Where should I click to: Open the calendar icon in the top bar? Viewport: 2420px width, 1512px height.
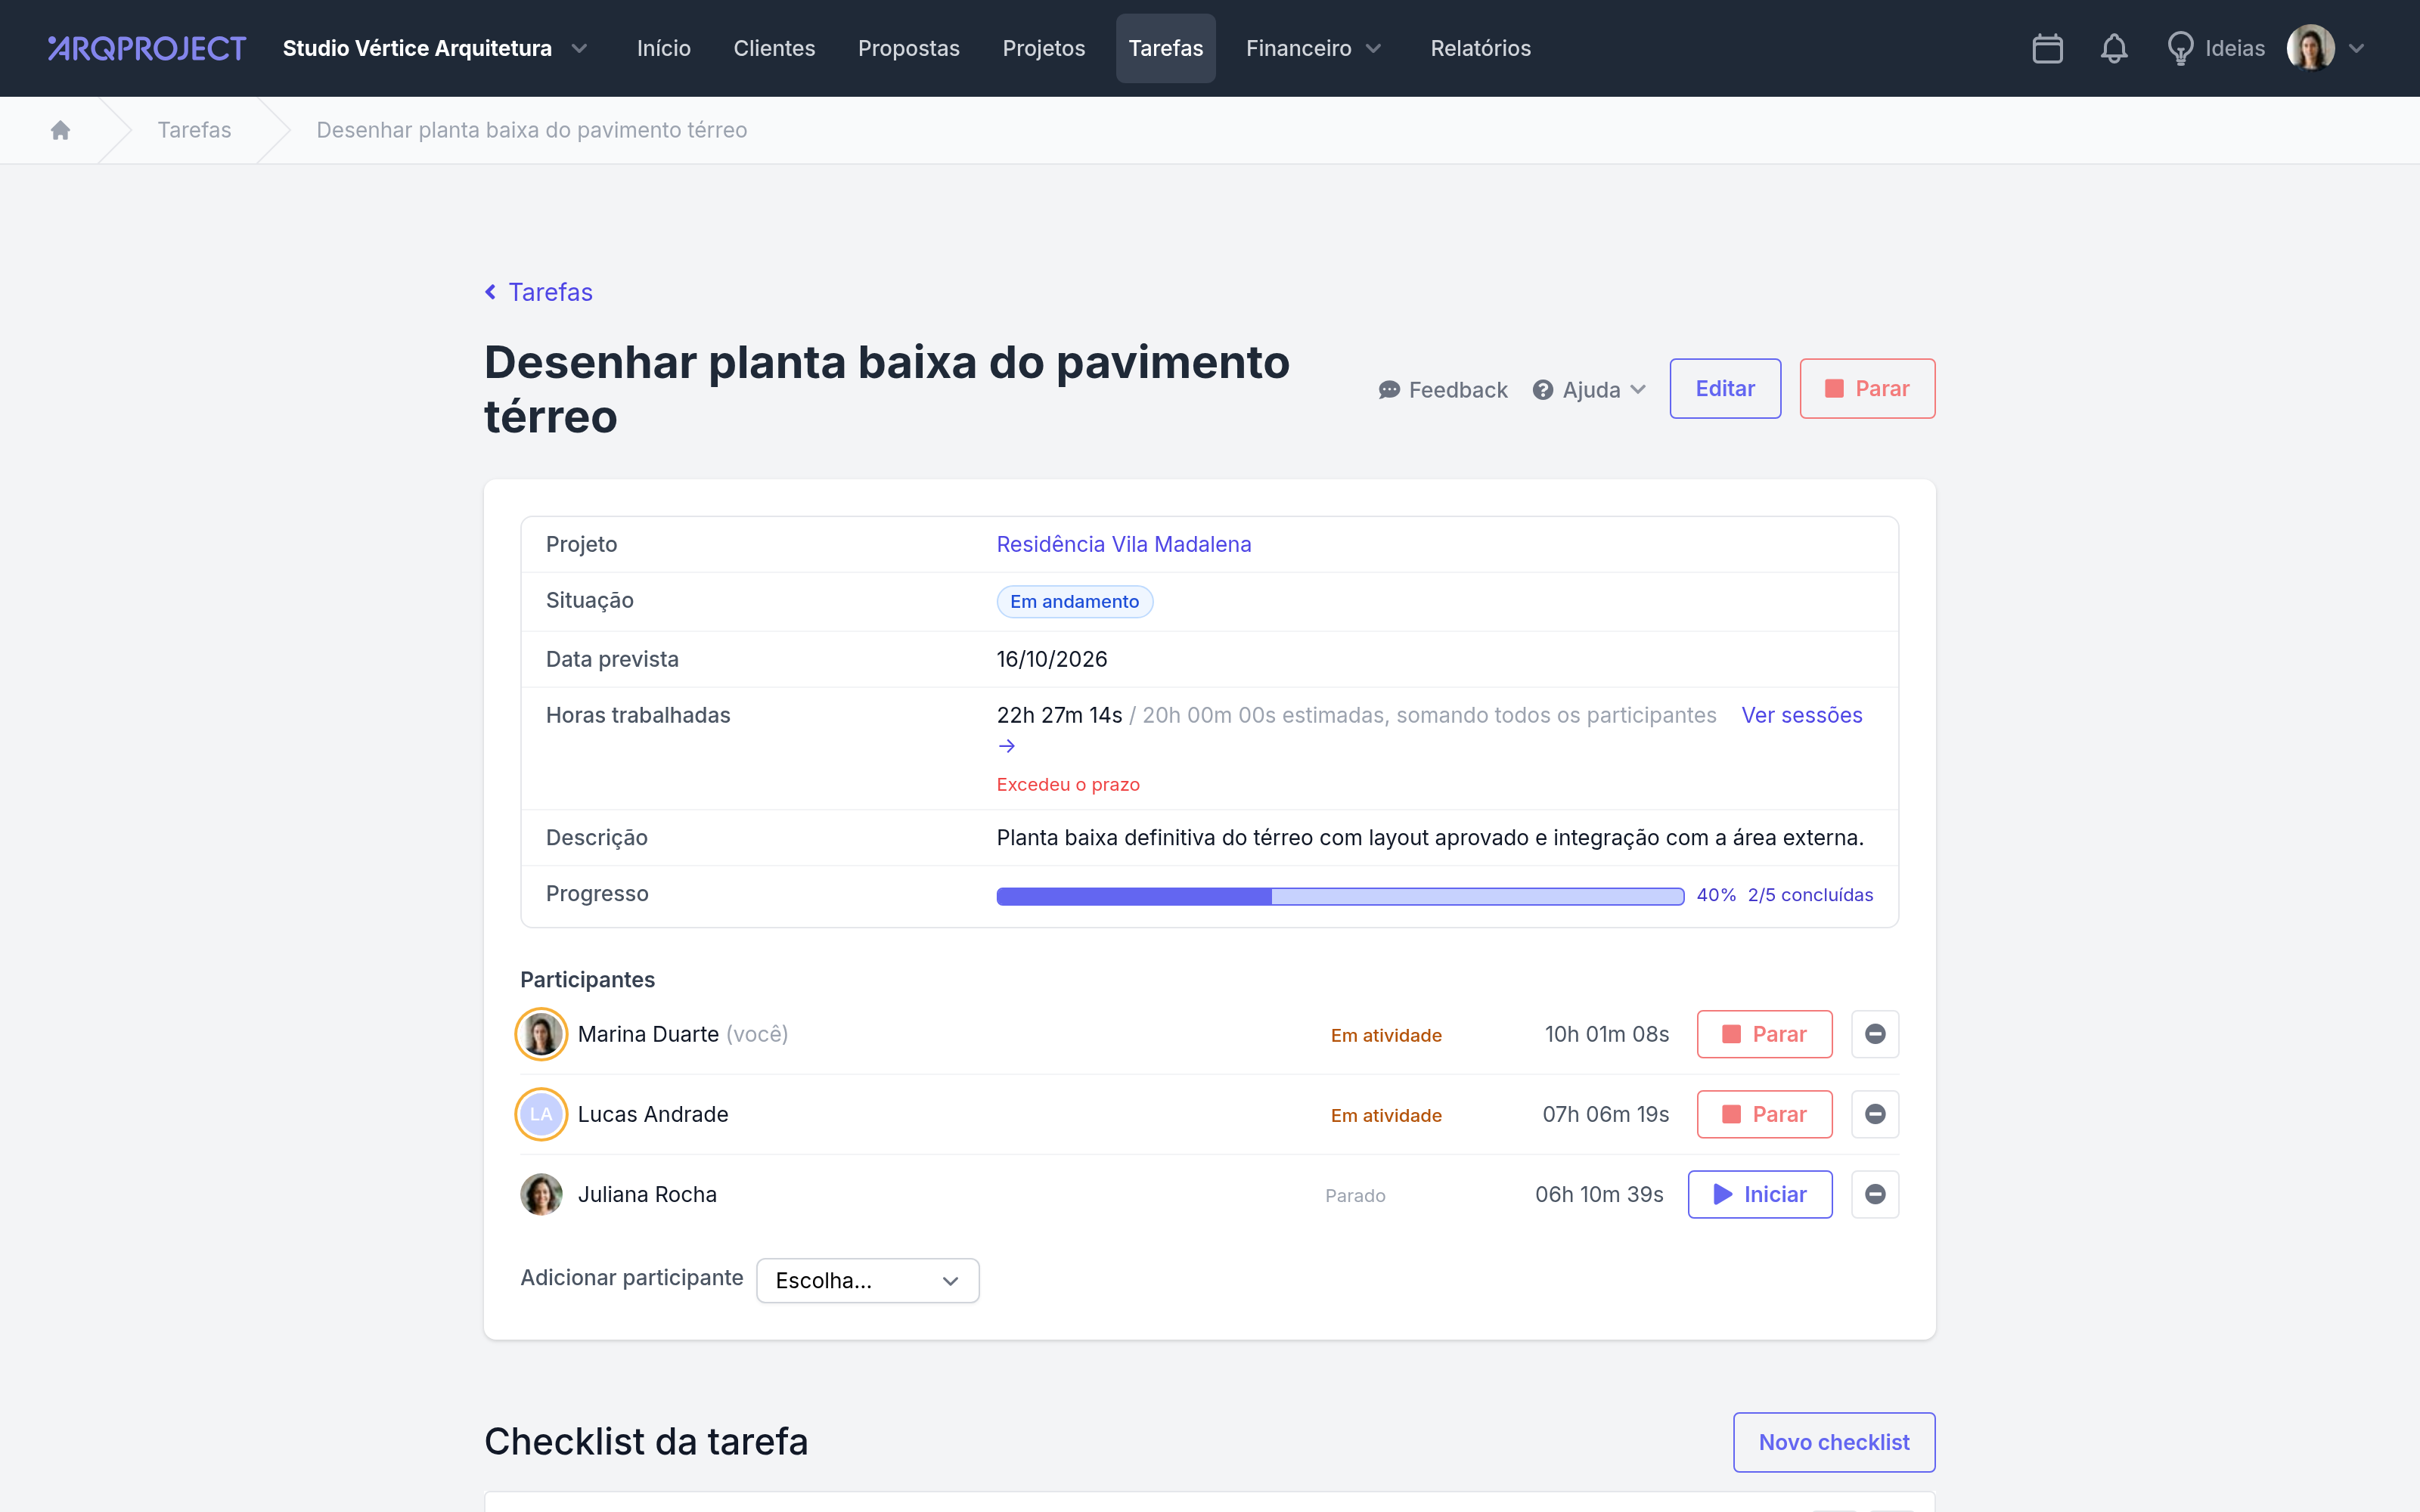click(2047, 48)
